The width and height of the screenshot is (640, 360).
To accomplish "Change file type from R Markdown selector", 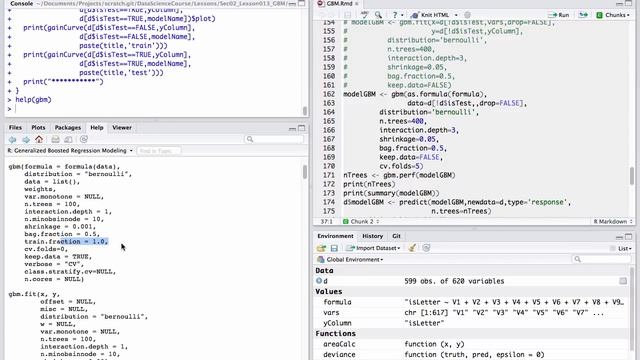I will 613,222.
